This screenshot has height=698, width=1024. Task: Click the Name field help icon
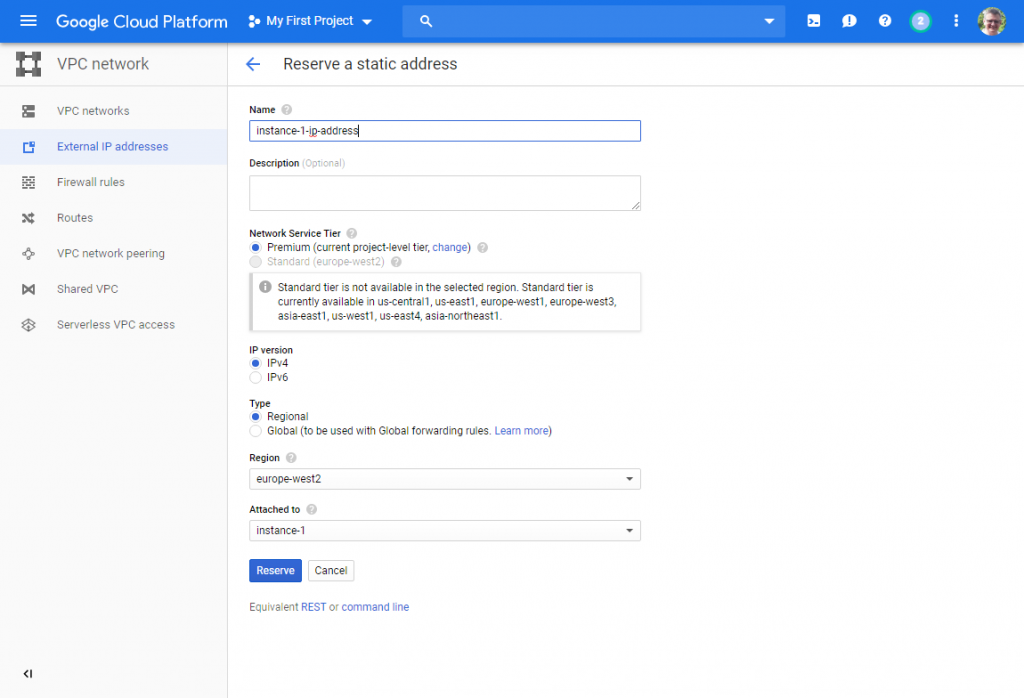287,110
